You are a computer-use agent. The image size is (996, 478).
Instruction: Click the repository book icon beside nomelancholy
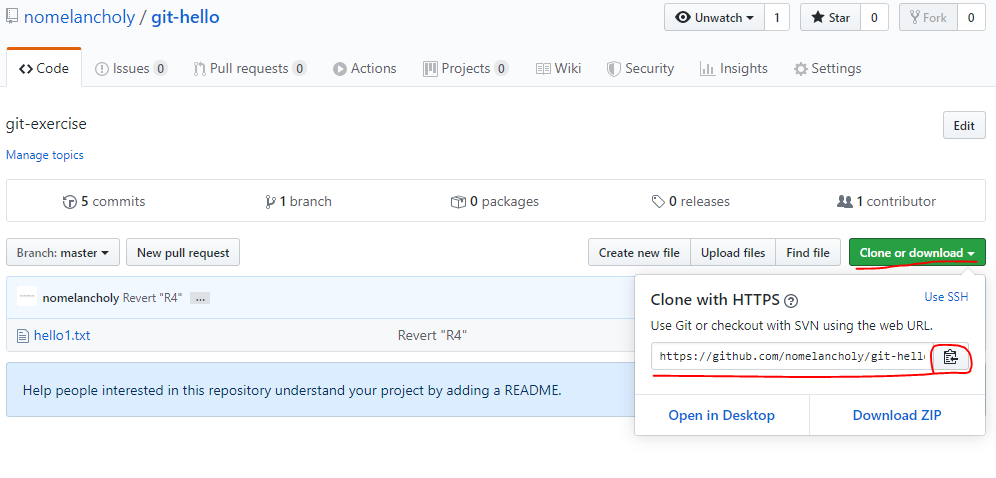click(11, 17)
